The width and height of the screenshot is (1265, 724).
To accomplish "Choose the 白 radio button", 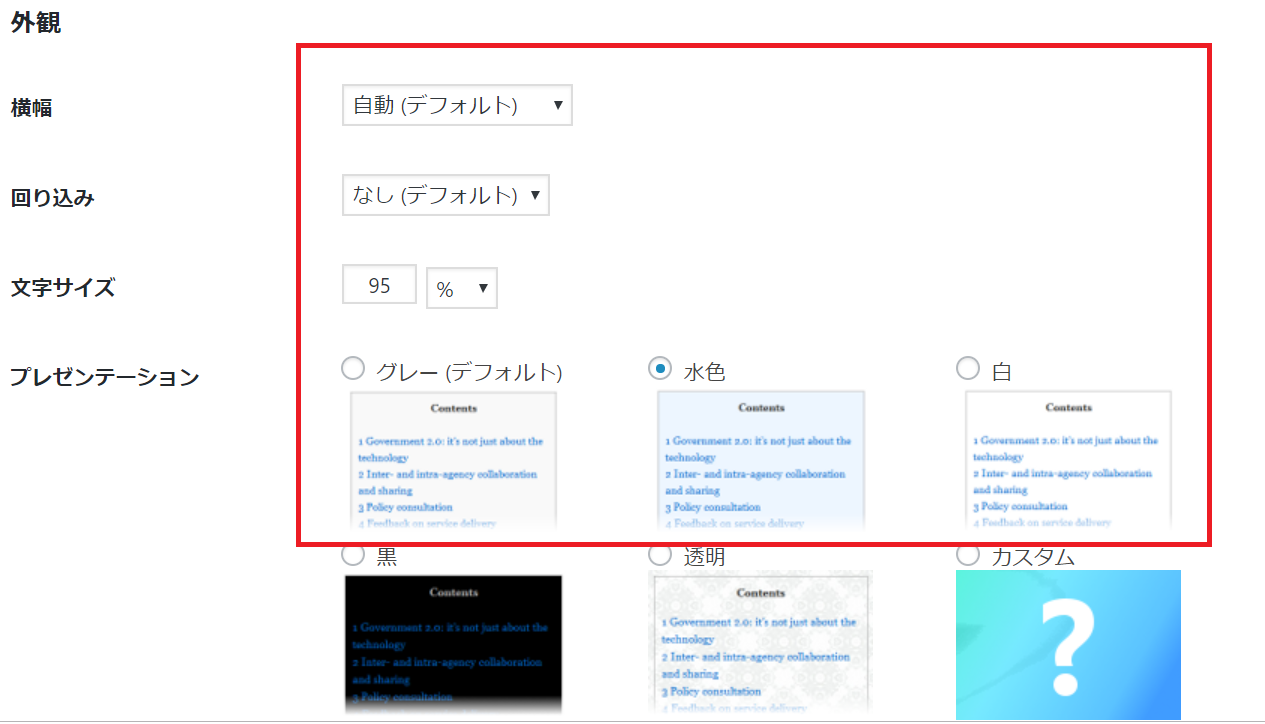I will (967, 370).
